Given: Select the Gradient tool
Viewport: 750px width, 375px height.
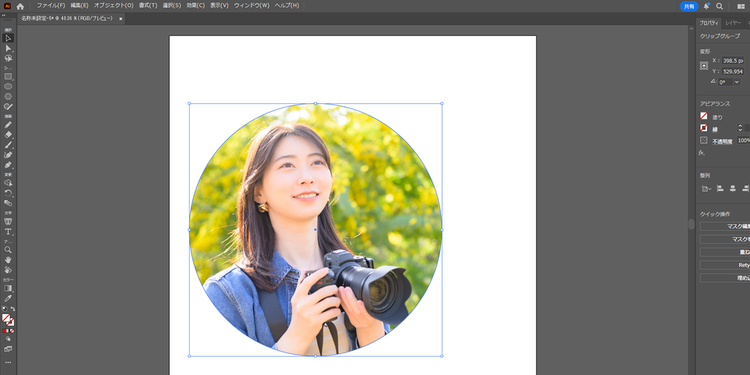Looking at the screenshot, I should 8,288.
